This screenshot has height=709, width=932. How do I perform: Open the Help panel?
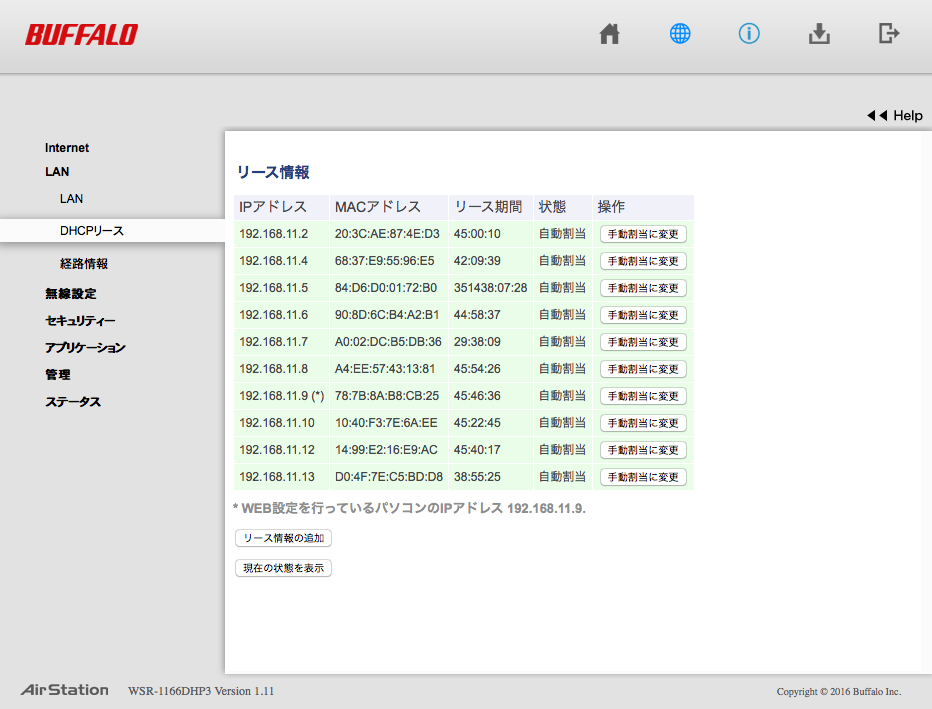(895, 115)
